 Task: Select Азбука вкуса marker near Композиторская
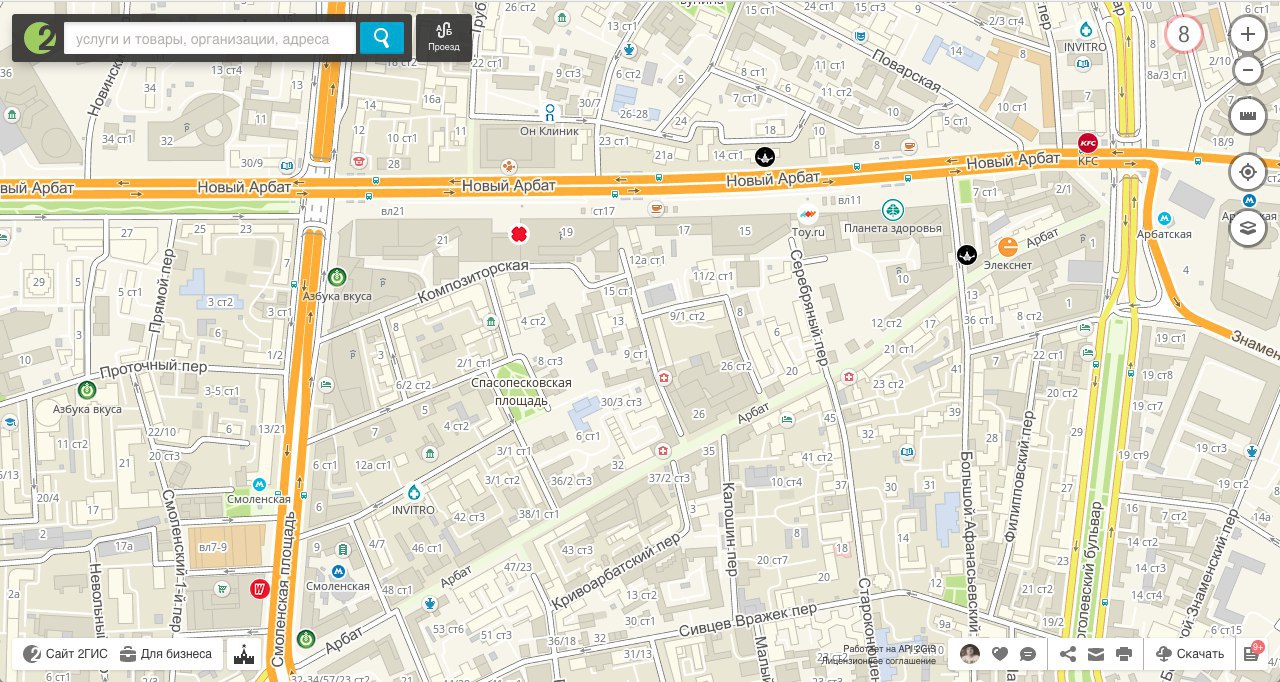[x=337, y=277]
